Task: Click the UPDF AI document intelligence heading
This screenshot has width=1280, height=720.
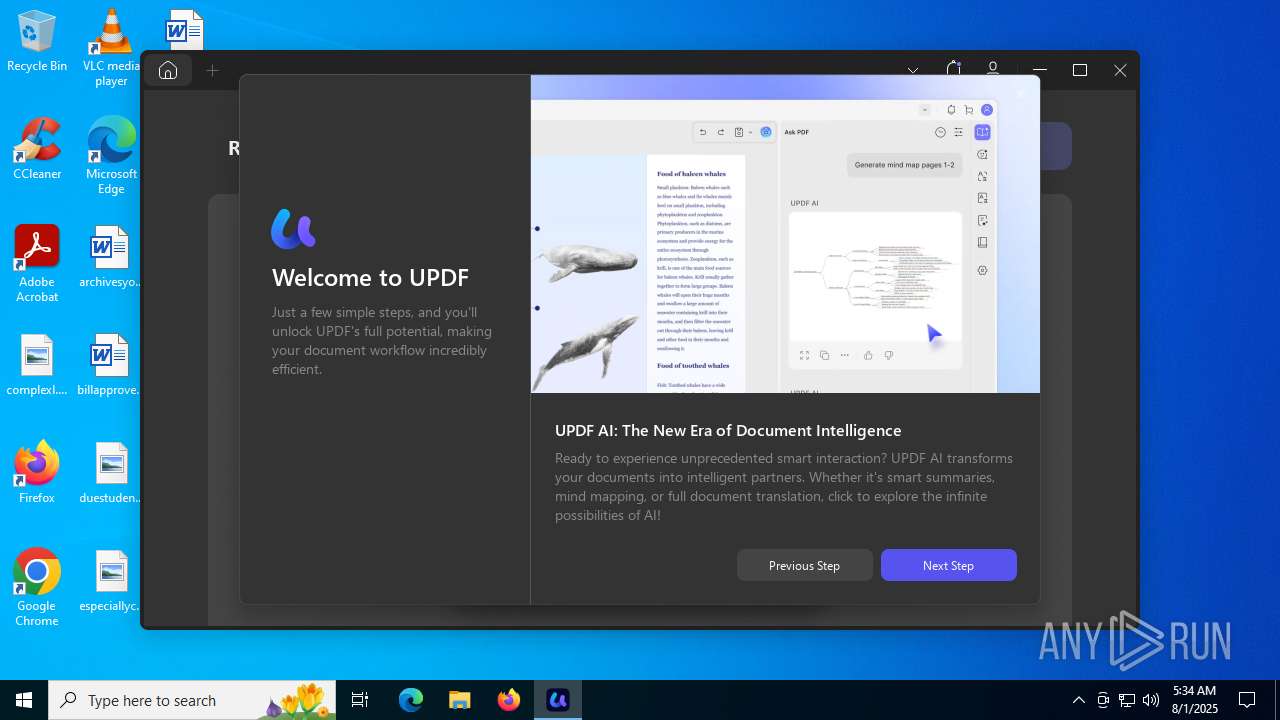Action: pos(728,431)
